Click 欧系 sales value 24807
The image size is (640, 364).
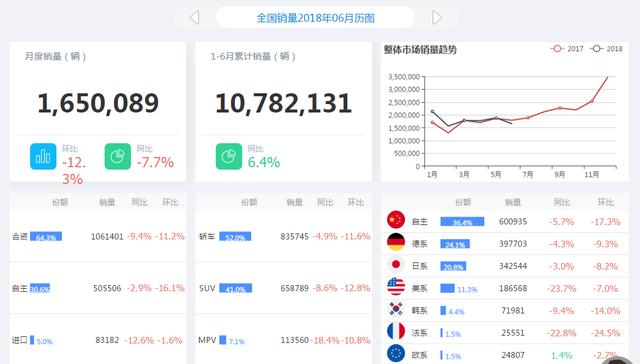[x=513, y=355]
